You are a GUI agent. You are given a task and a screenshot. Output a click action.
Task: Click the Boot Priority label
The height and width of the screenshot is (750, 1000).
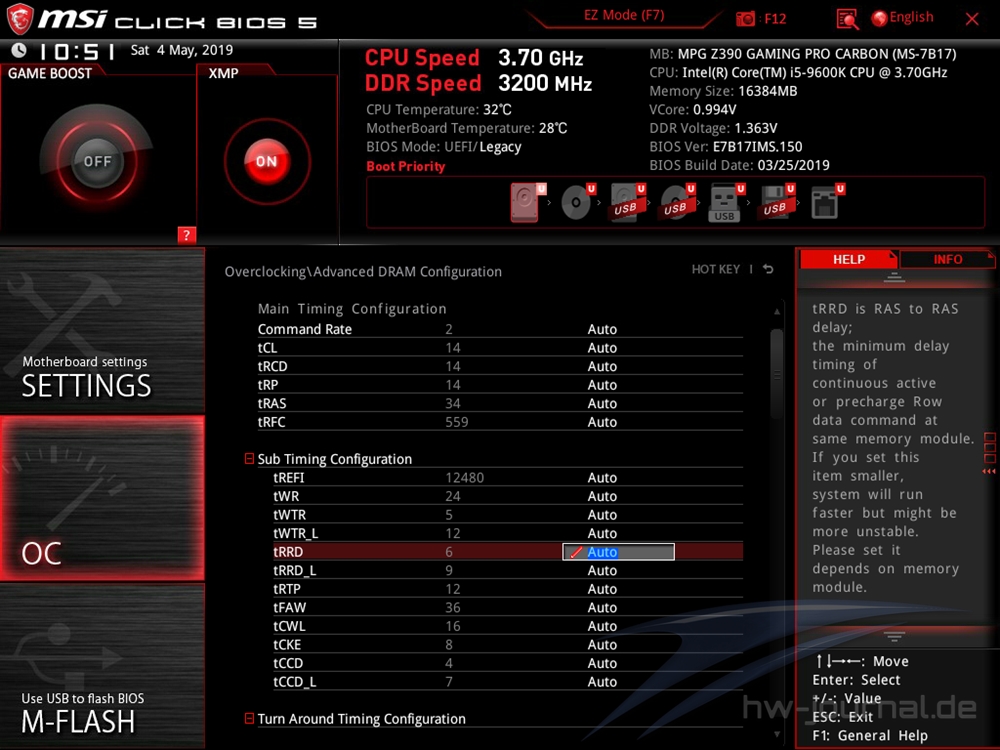click(x=406, y=166)
